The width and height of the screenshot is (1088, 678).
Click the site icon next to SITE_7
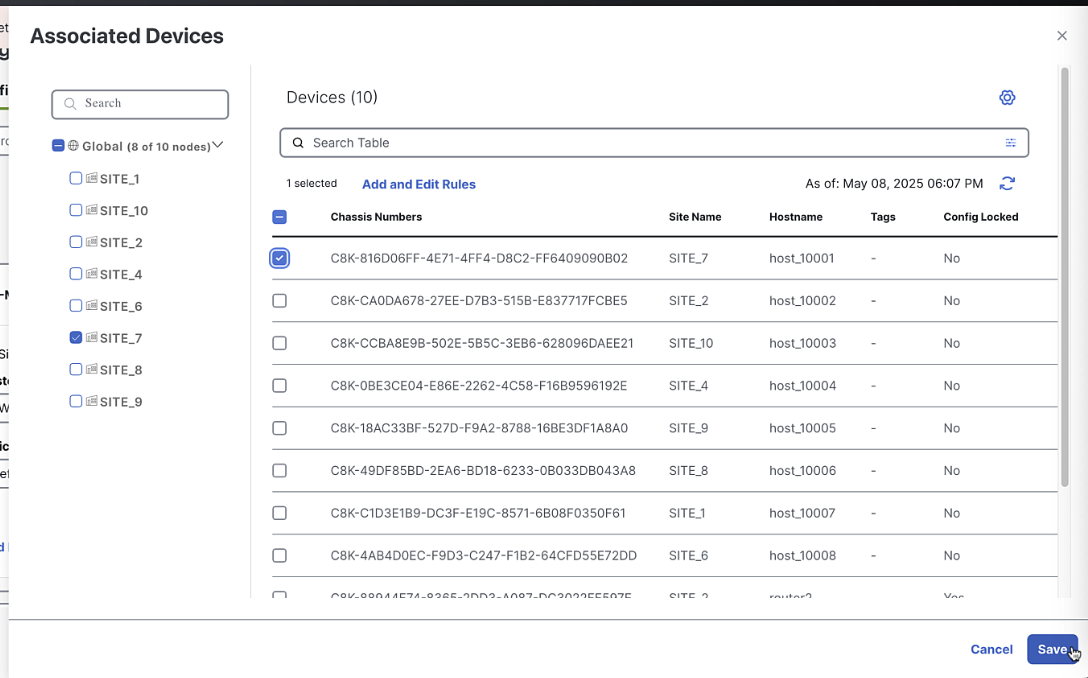click(x=92, y=338)
